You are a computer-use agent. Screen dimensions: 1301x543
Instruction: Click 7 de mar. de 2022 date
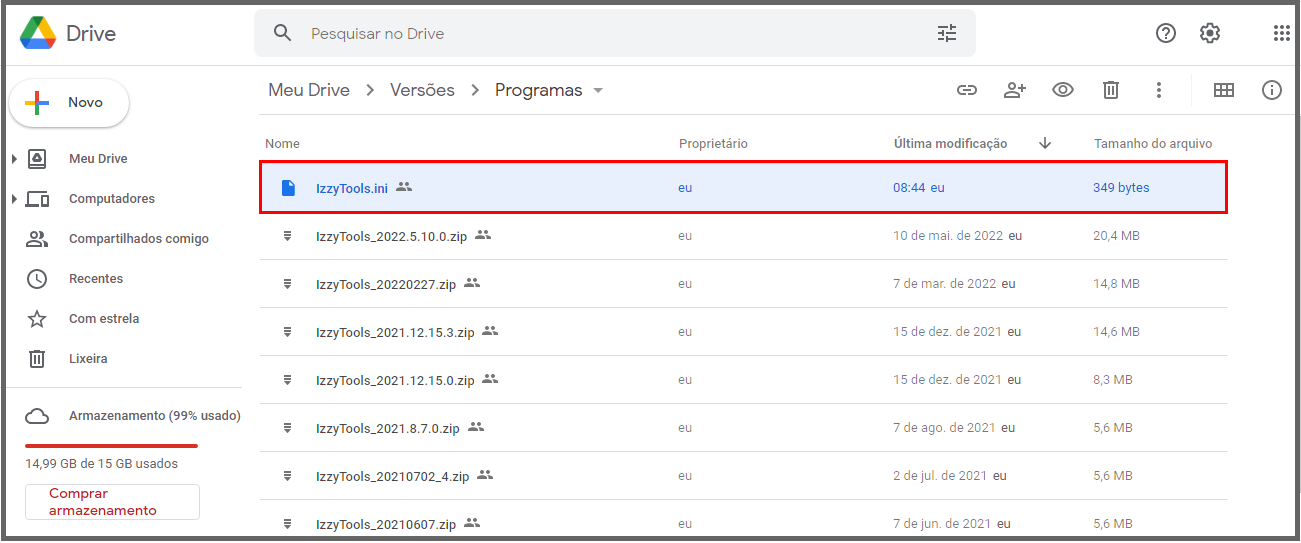[945, 284]
